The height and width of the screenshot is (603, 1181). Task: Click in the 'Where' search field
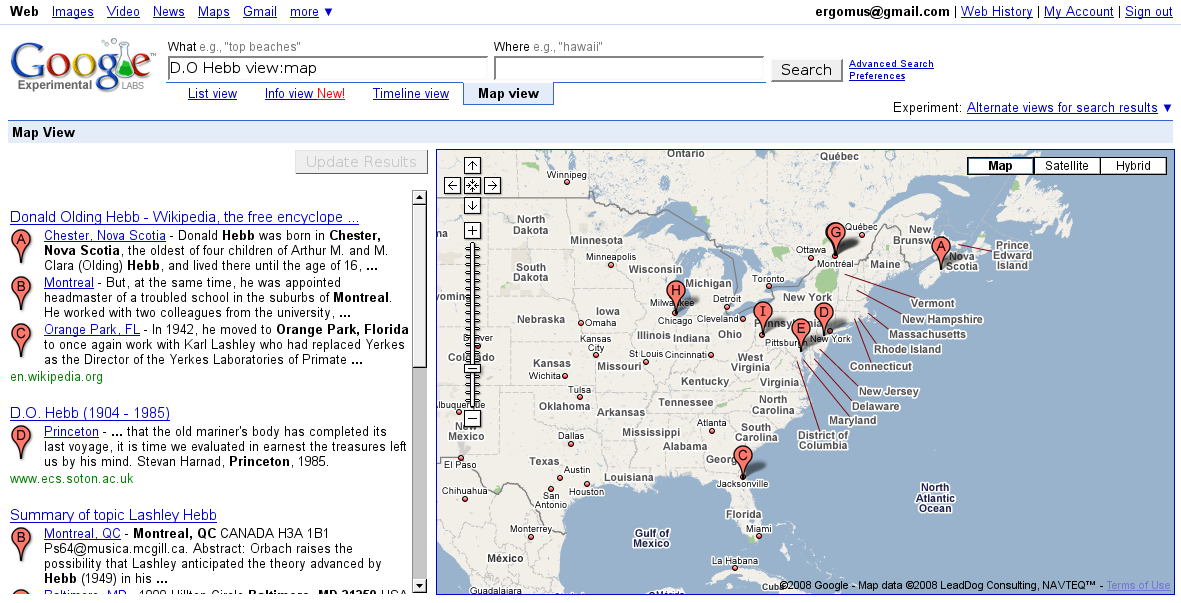pyautogui.click(x=629, y=69)
